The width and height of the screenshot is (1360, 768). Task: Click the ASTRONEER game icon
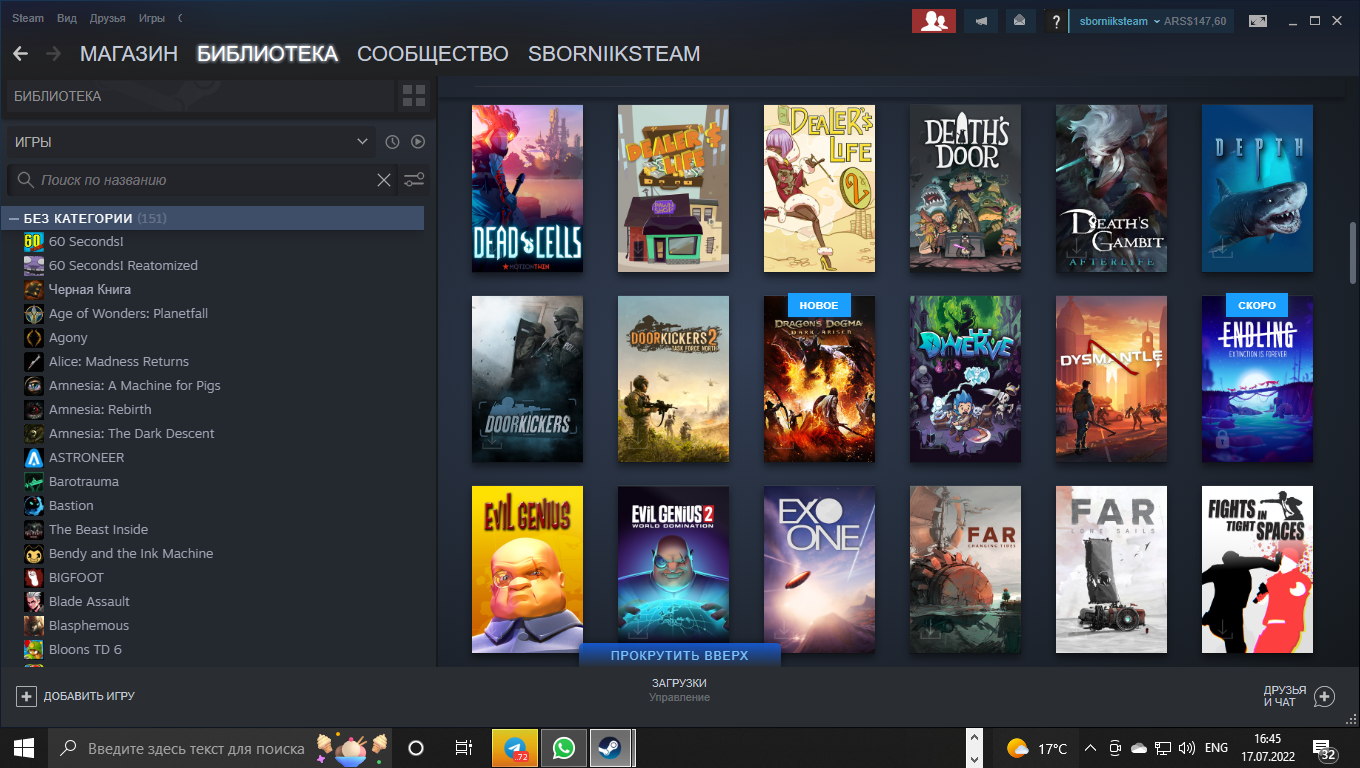click(x=34, y=457)
